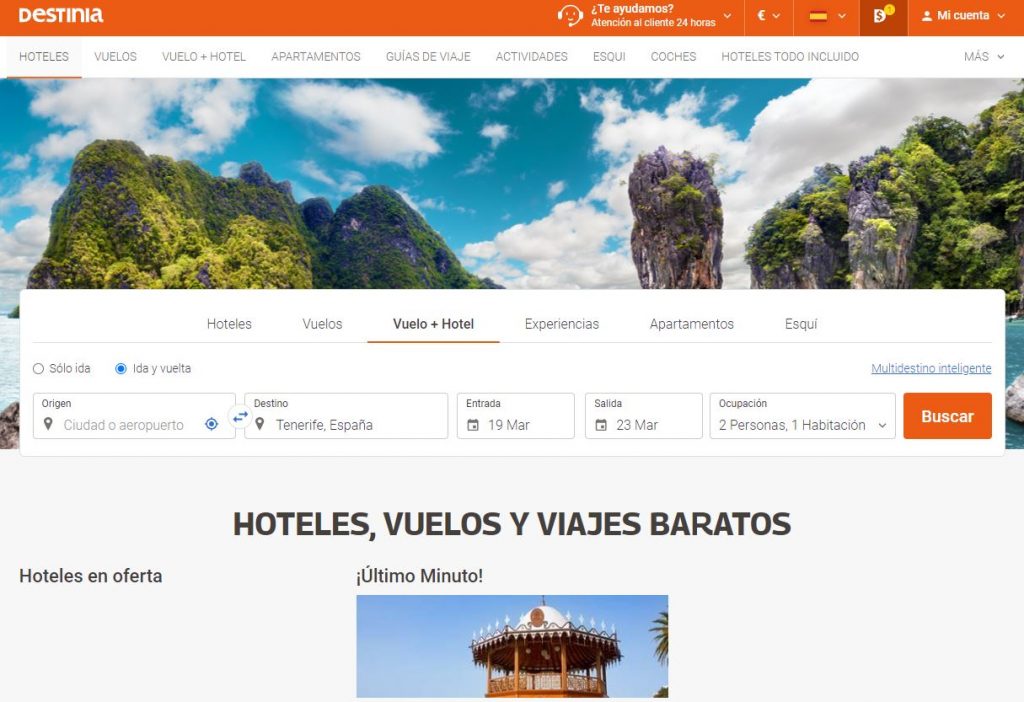Click the swap origin and destination arrows
1024x702 pixels.
click(240, 417)
